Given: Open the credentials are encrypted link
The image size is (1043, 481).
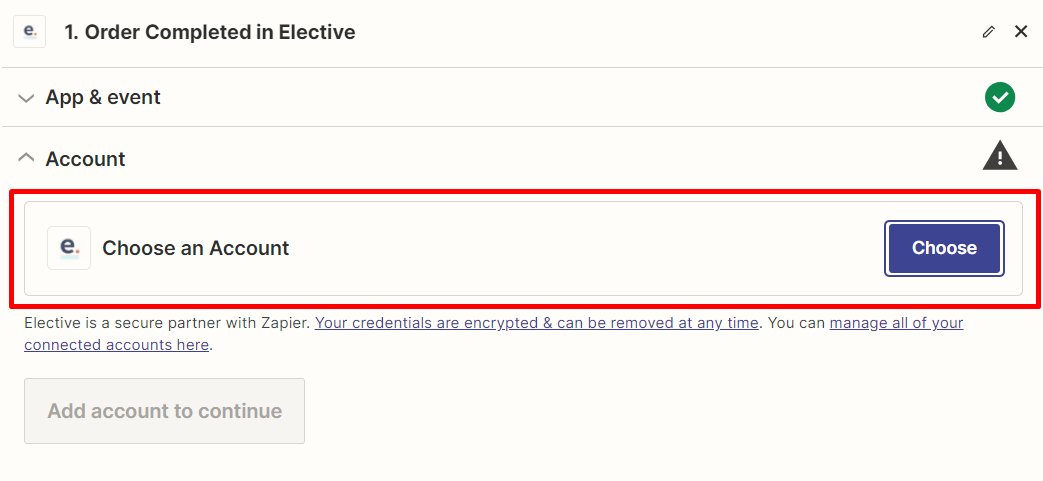Looking at the screenshot, I should (x=537, y=323).
